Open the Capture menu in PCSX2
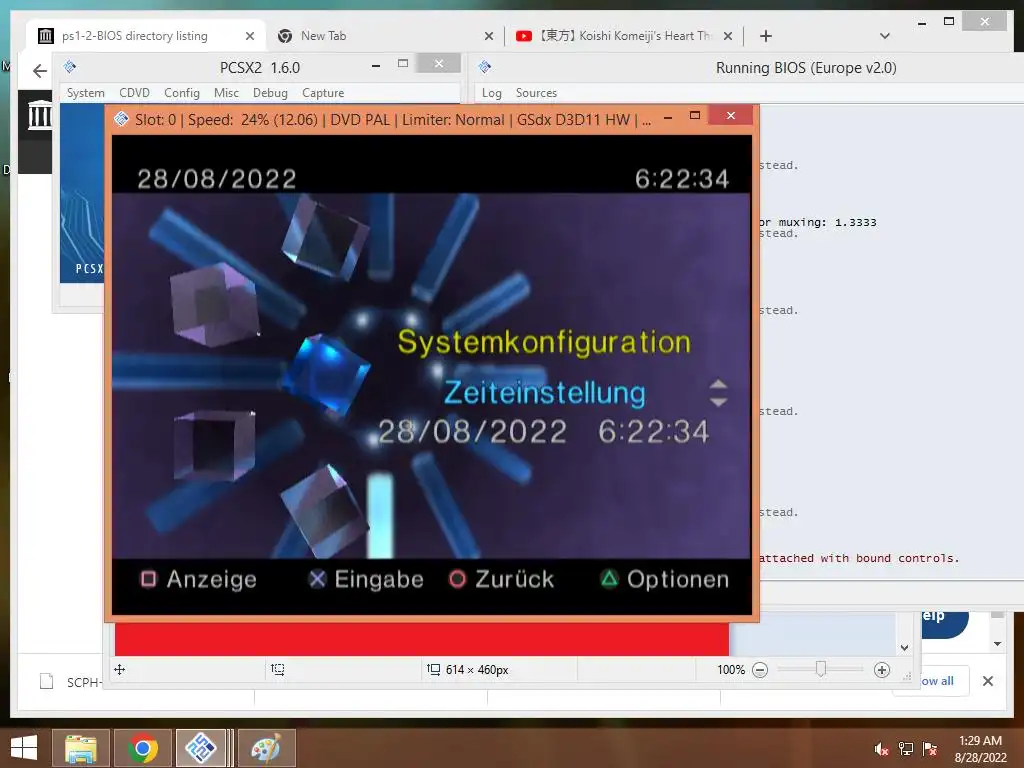The image size is (1024, 768). 323,93
